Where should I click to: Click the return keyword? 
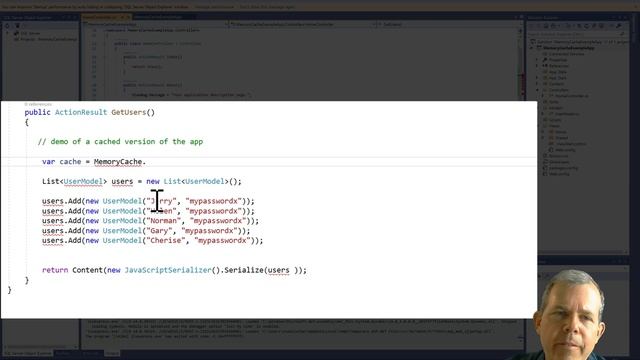[55, 270]
